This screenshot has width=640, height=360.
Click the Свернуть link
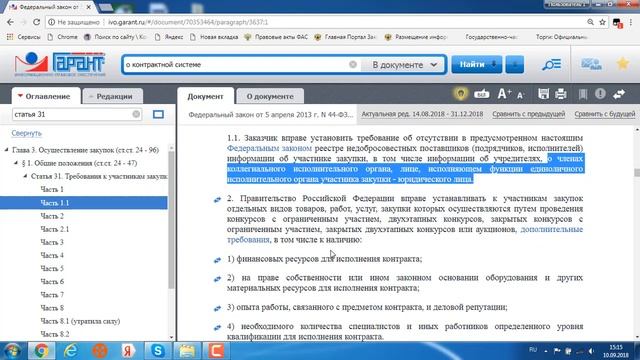pos(27,133)
